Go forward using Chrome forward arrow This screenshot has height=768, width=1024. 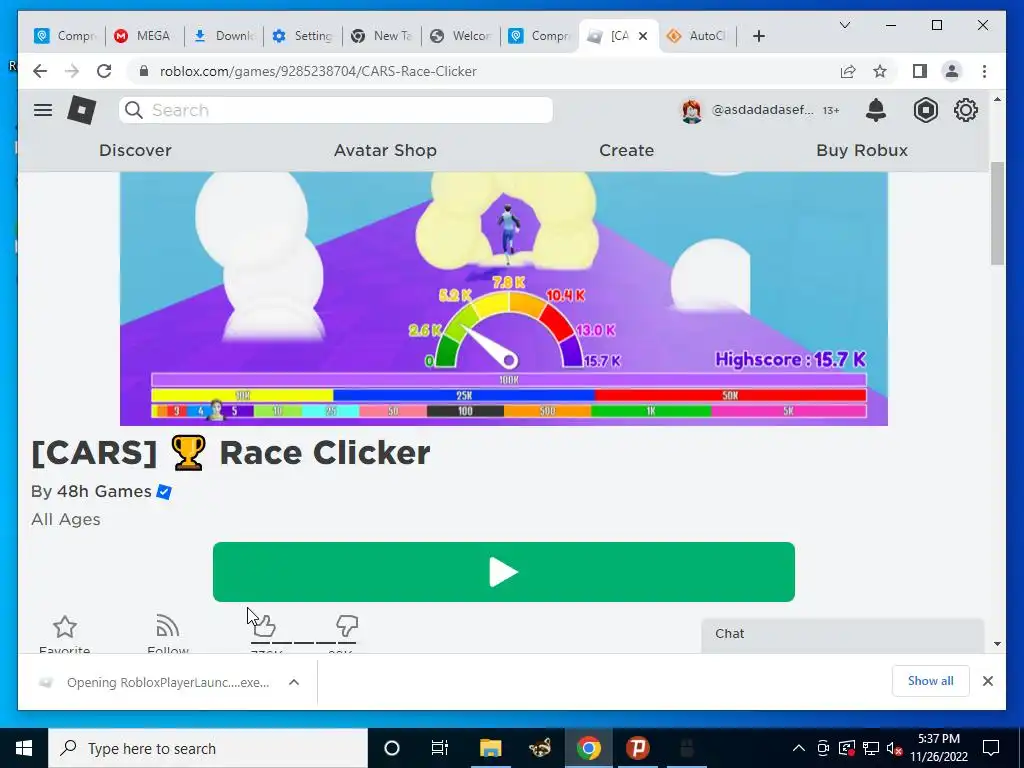tap(72, 71)
